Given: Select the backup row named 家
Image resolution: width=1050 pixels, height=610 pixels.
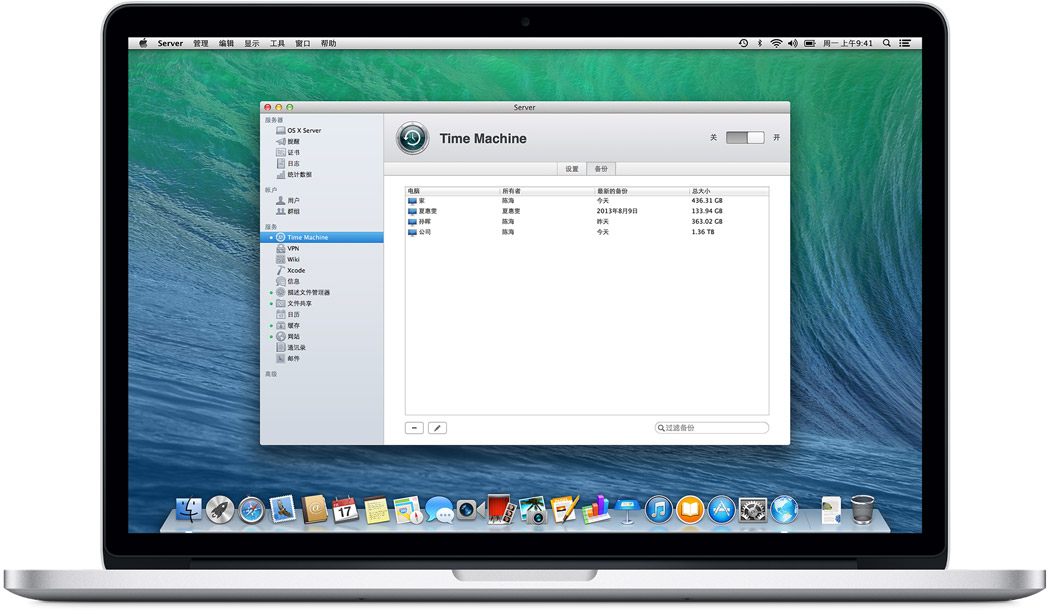Looking at the screenshot, I should tap(587, 201).
